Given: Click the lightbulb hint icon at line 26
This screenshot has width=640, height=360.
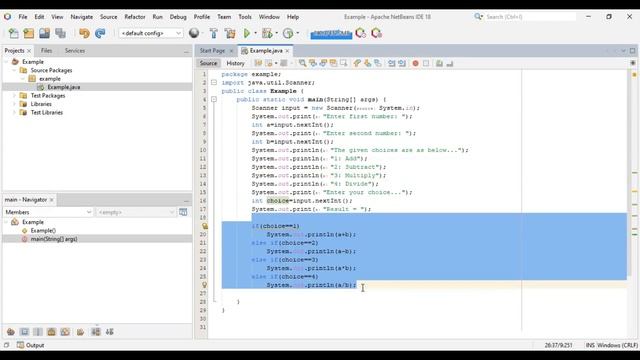Looking at the screenshot, I should pyautogui.click(x=204, y=285).
